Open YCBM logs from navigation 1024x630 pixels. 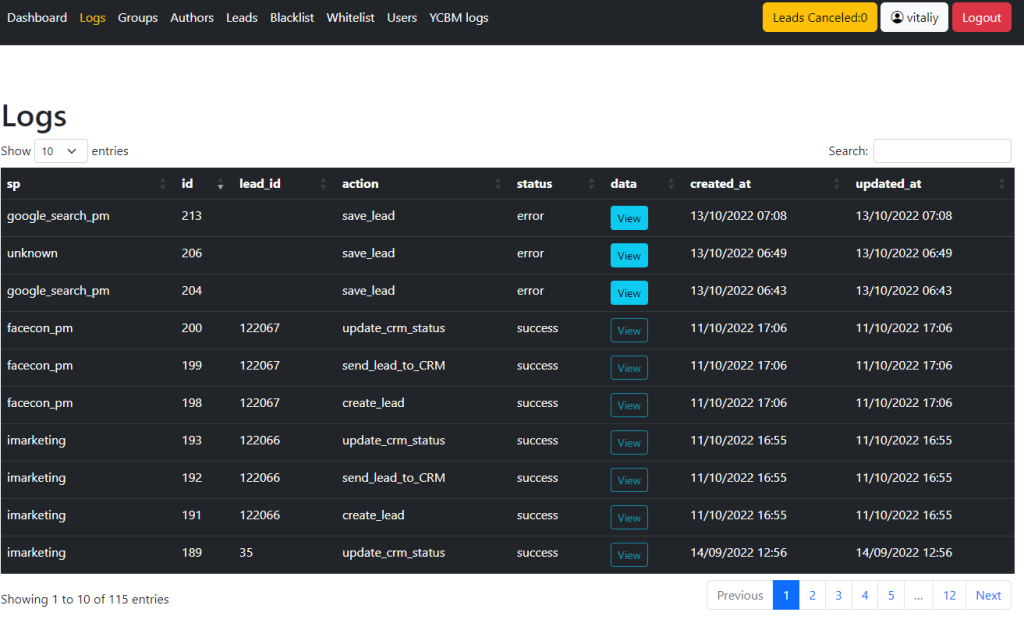click(x=459, y=18)
